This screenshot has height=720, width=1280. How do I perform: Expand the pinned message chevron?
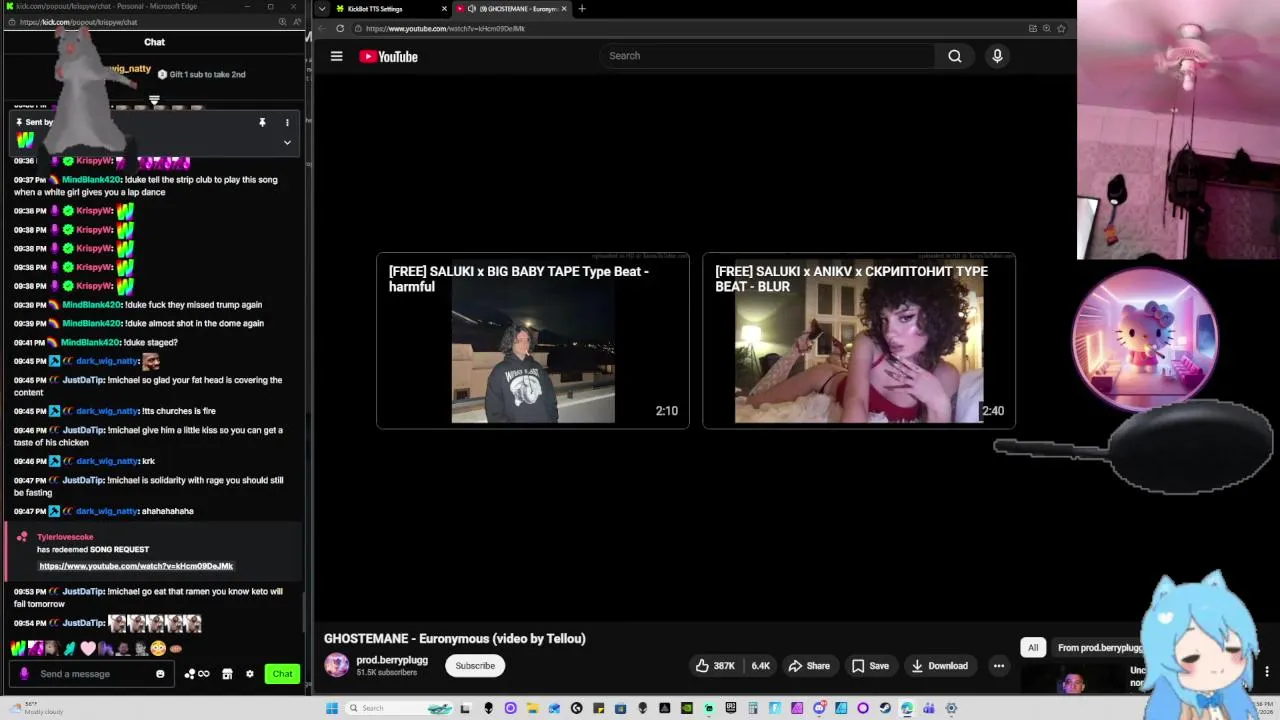287,142
